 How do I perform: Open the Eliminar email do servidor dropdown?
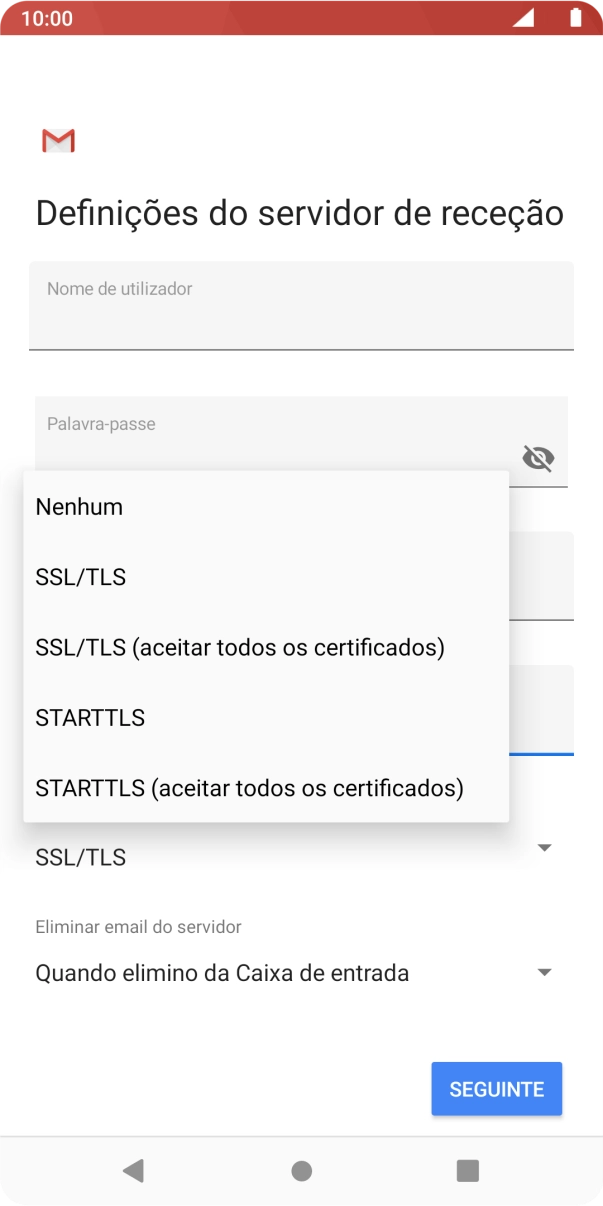click(543, 972)
